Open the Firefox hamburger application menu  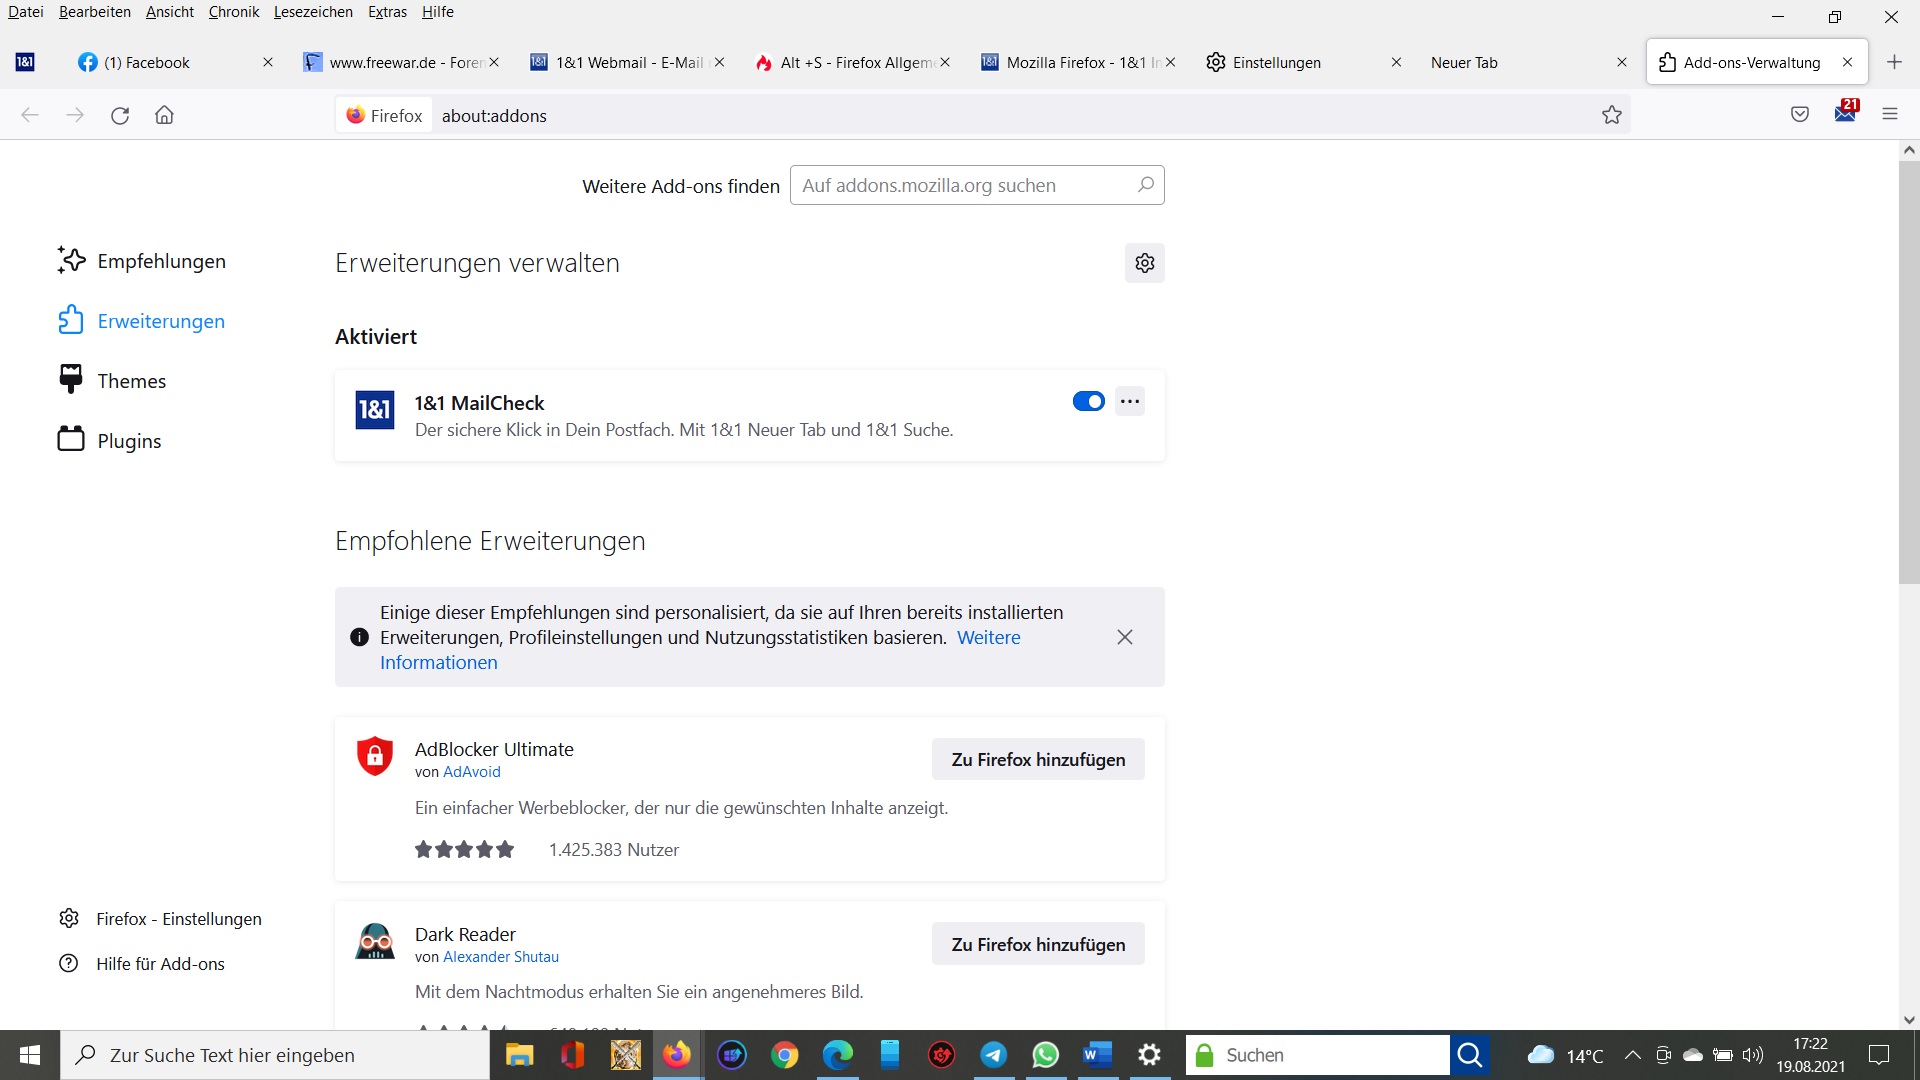(1889, 115)
